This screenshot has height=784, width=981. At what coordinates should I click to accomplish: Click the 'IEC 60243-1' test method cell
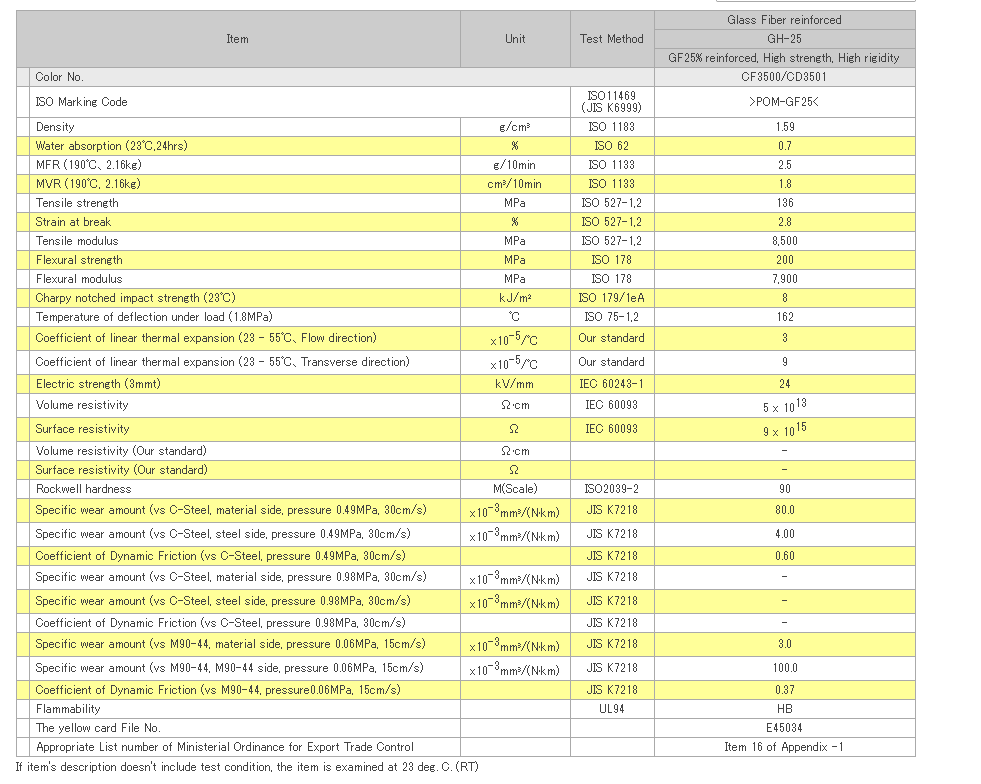coord(612,384)
